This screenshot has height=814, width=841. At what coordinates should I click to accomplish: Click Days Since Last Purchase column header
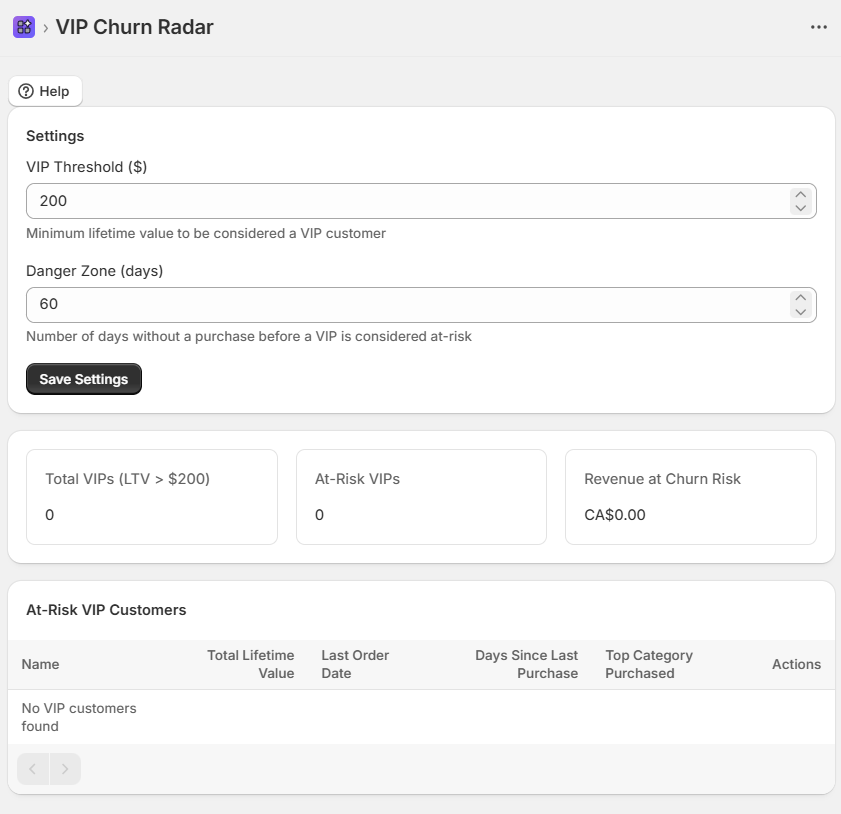click(526, 664)
